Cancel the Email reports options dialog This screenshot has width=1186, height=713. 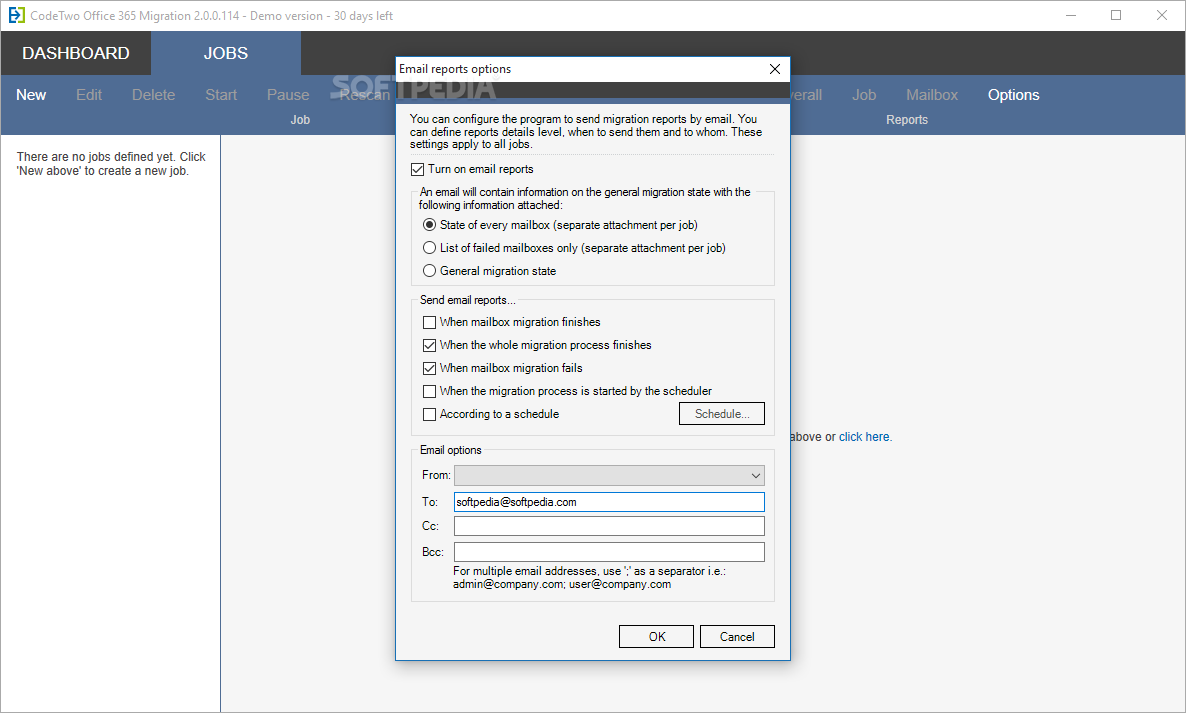(x=737, y=637)
